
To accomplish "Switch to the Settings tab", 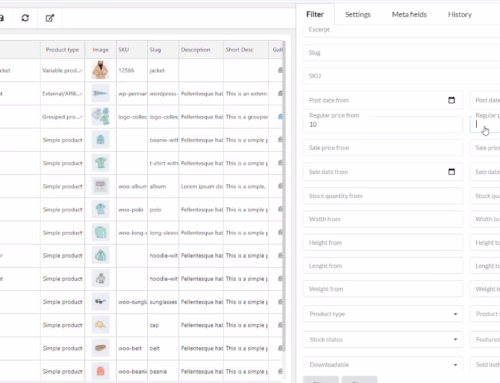I will 358,14.
